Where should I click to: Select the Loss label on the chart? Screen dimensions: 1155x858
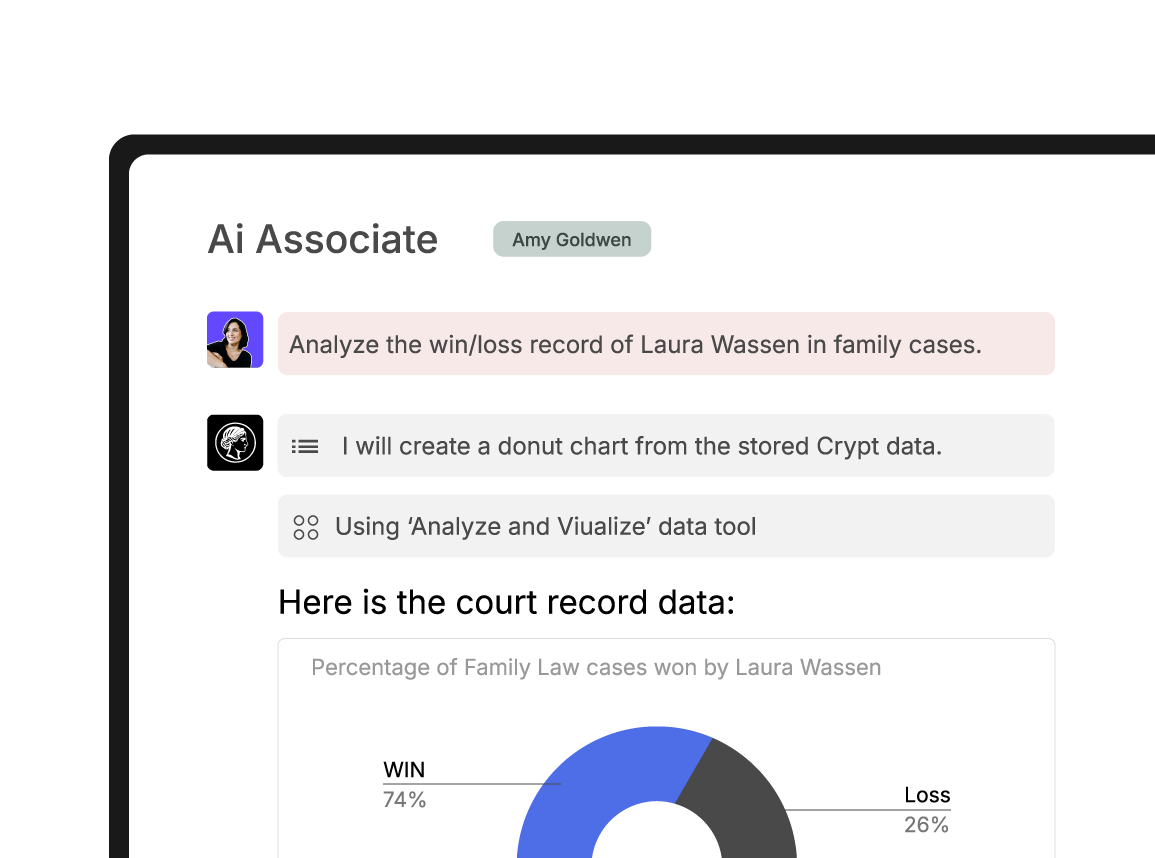(927, 795)
